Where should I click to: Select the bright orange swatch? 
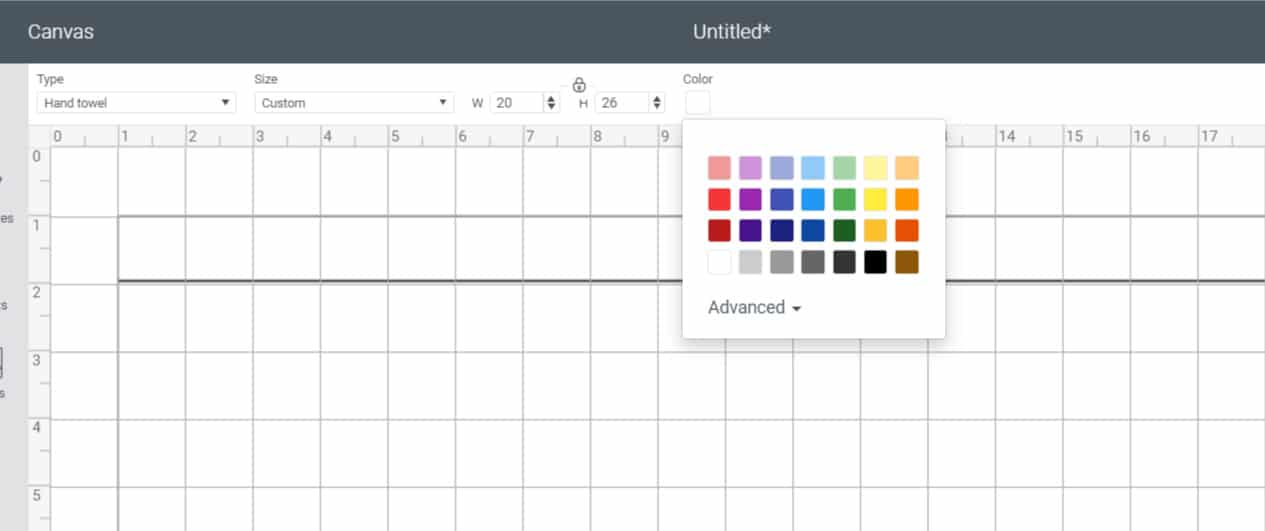[x=907, y=199]
